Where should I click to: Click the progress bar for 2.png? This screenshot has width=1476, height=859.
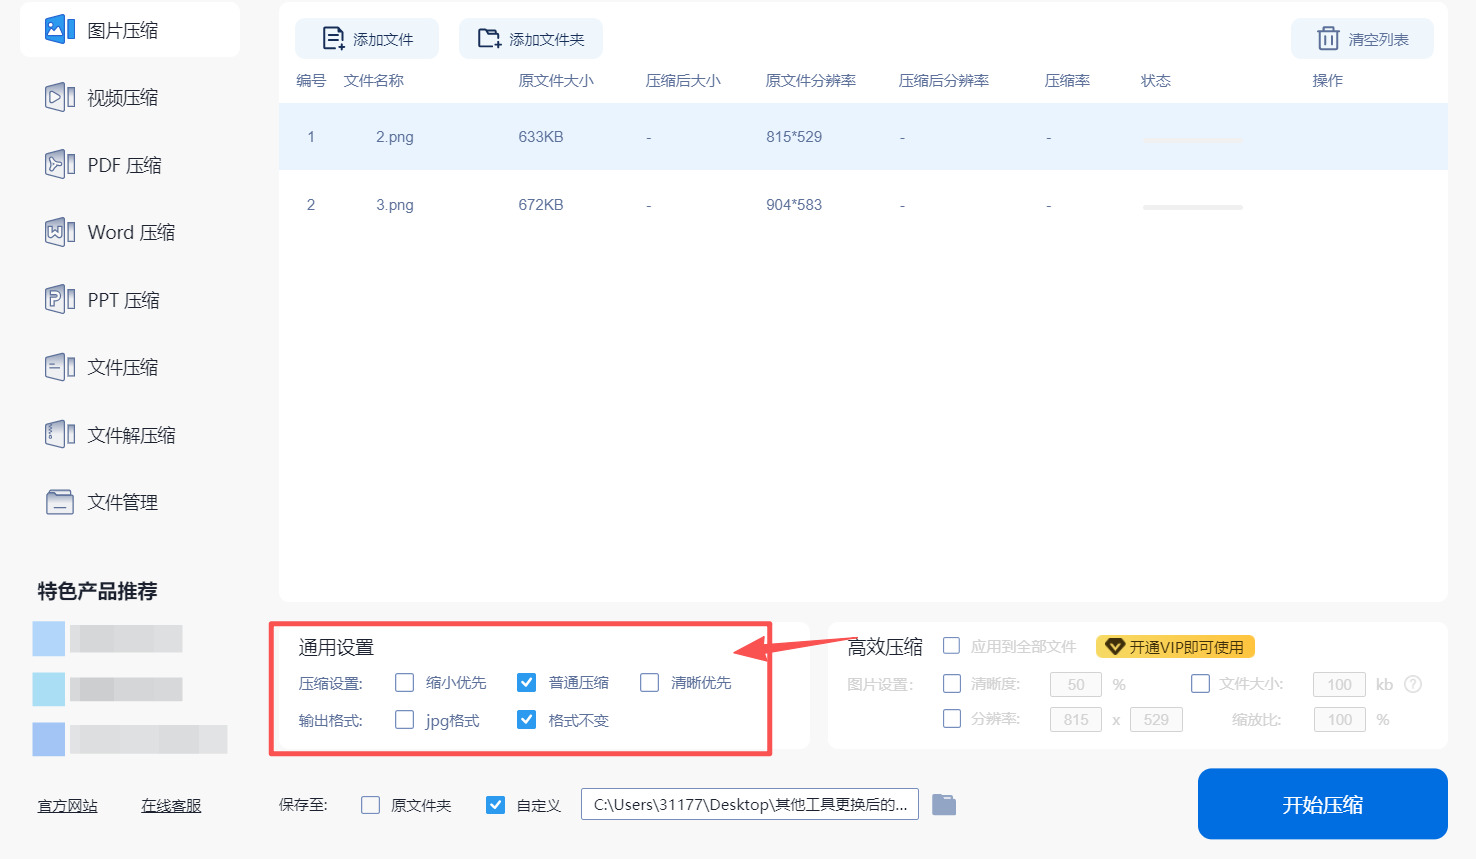1192,140
